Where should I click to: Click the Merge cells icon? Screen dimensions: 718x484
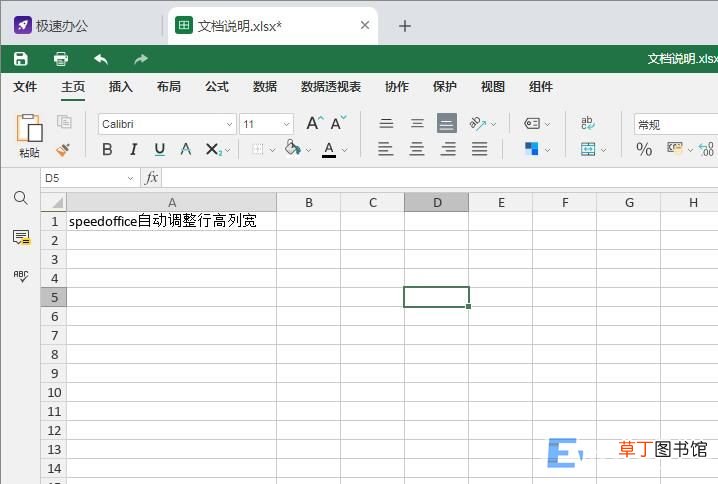(588, 149)
